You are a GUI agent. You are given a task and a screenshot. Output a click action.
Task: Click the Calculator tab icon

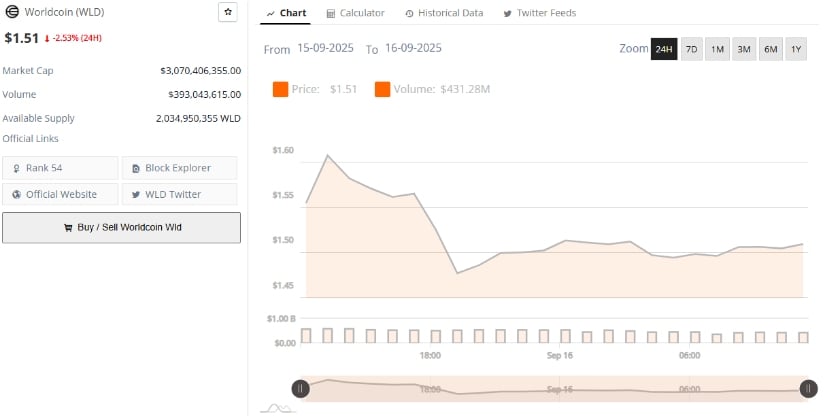coord(330,14)
